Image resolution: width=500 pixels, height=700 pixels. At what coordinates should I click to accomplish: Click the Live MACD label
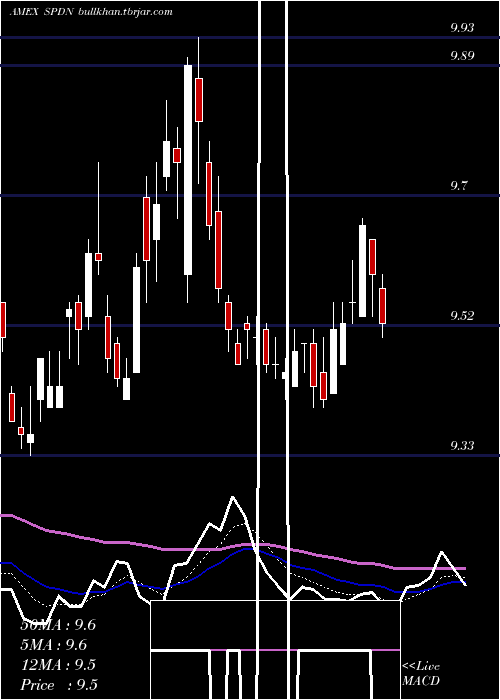421,673
